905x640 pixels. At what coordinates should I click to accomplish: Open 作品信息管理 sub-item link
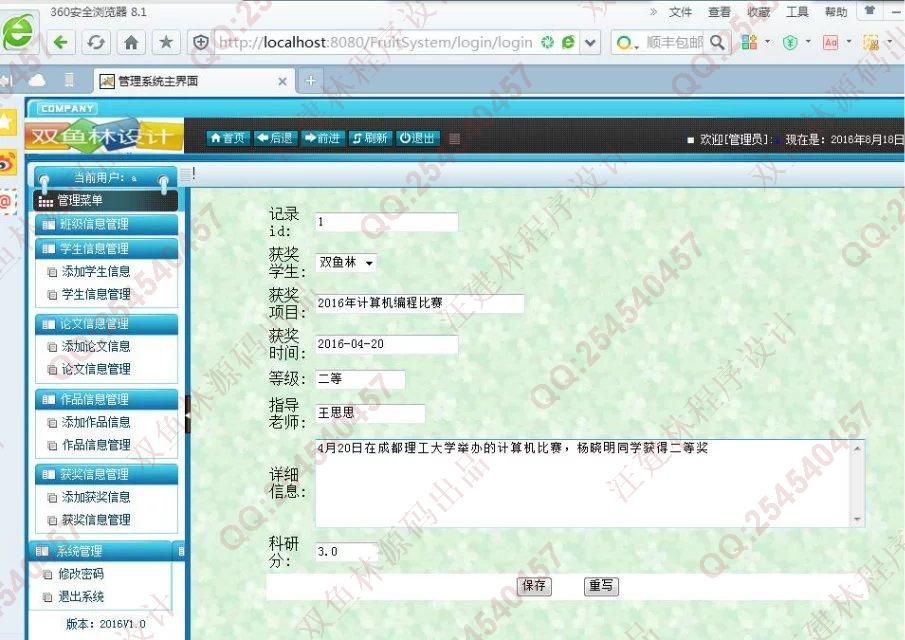point(96,445)
